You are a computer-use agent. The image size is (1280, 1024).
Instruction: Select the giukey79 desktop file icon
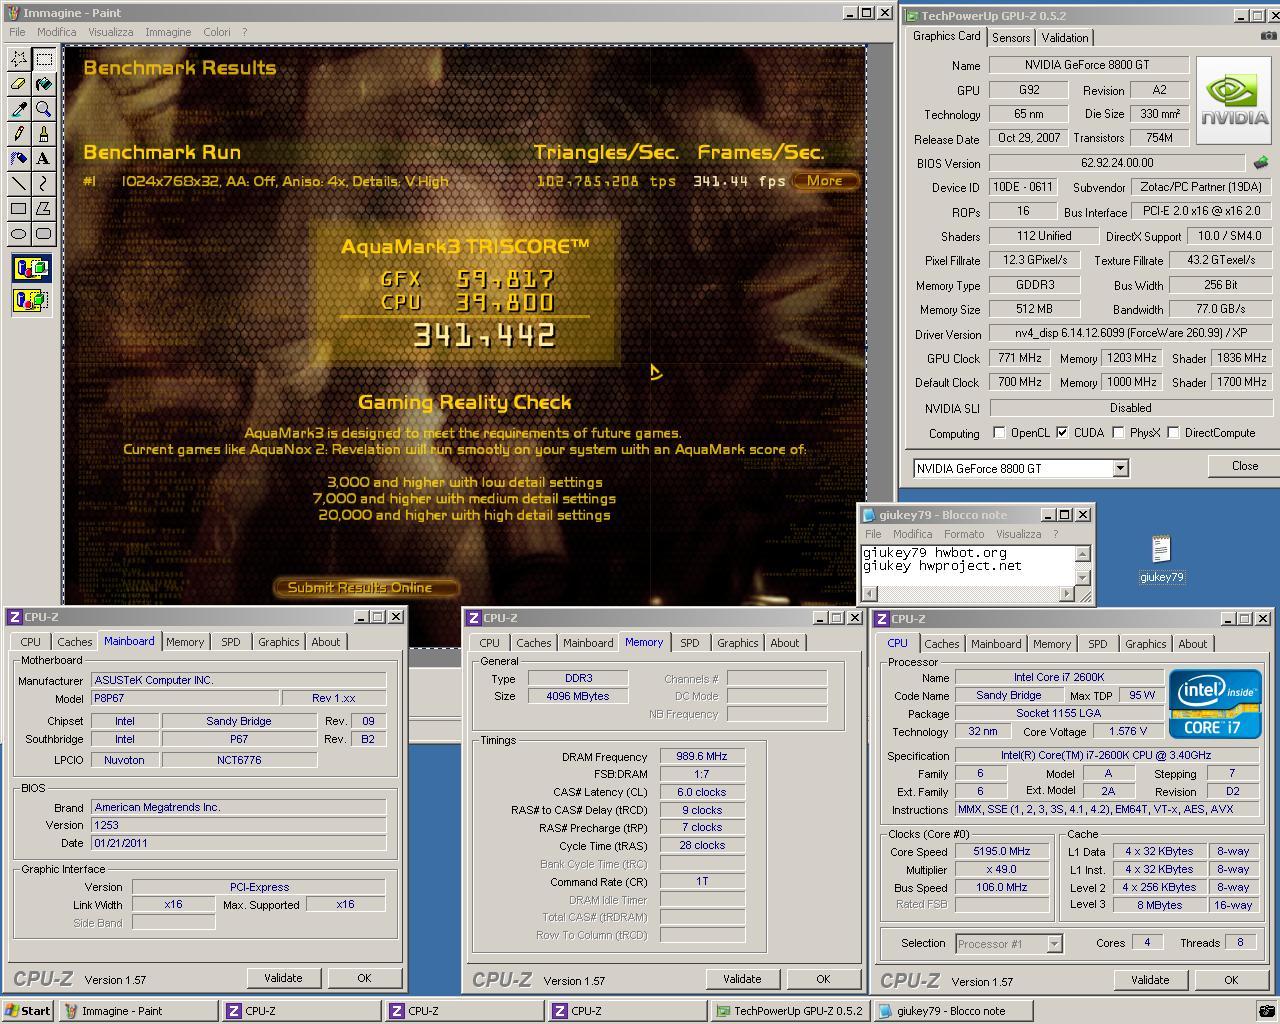click(x=1161, y=559)
